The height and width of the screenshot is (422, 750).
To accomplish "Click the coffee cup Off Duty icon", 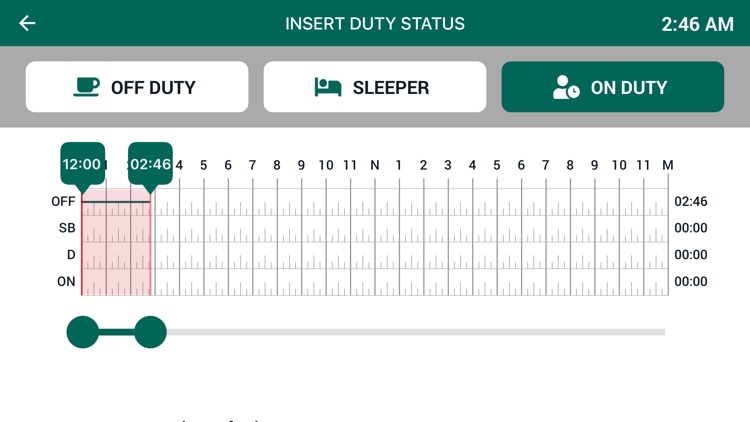I will point(87,87).
